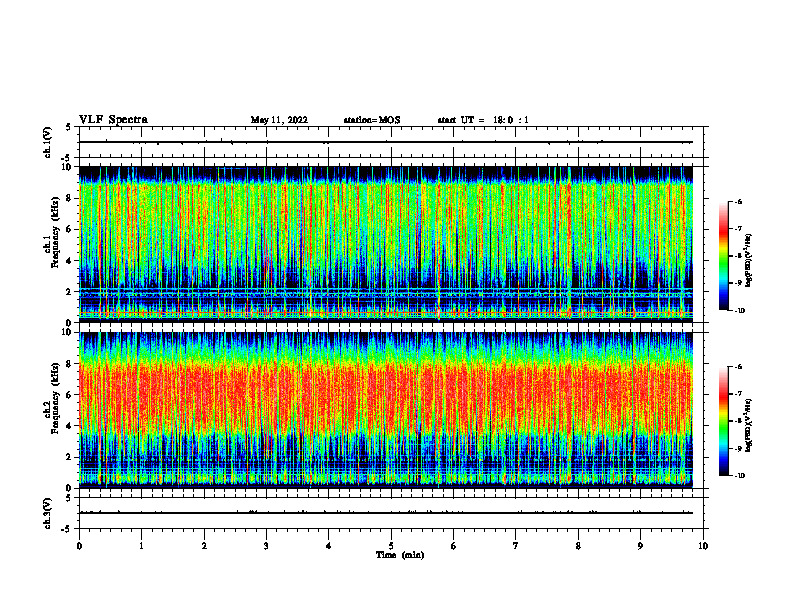Click the time-axis tick label "1"

click(141, 546)
